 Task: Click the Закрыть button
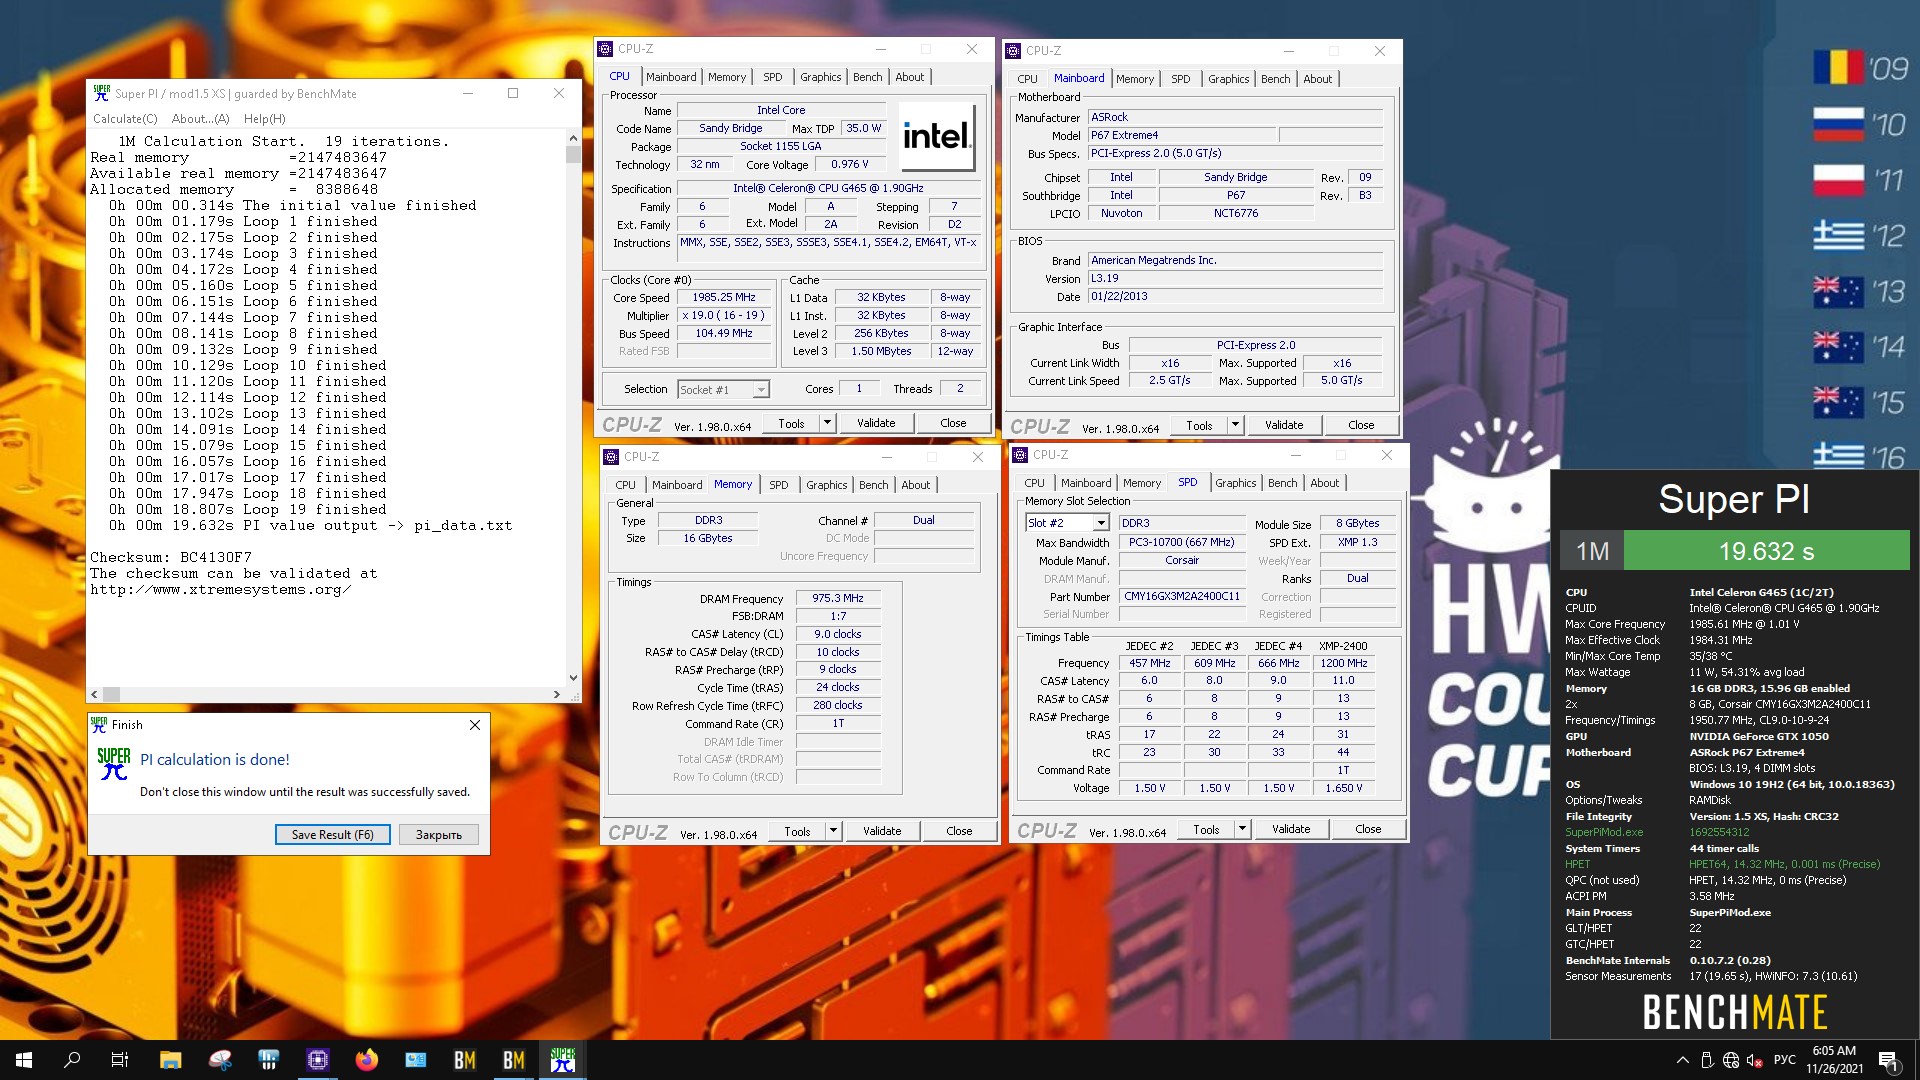[x=439, y=835]
